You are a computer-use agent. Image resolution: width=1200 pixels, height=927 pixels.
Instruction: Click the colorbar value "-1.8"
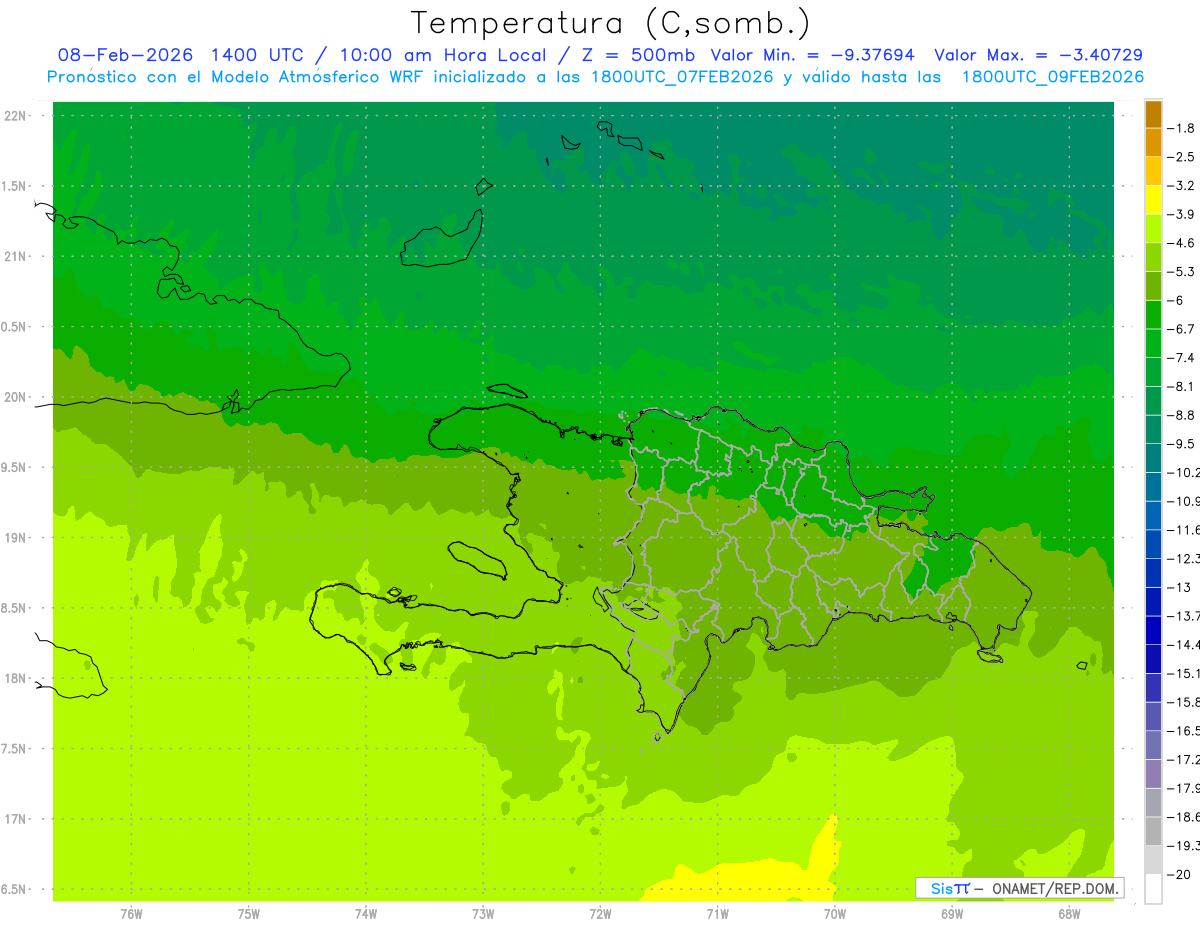click(x=1181, y=128)
